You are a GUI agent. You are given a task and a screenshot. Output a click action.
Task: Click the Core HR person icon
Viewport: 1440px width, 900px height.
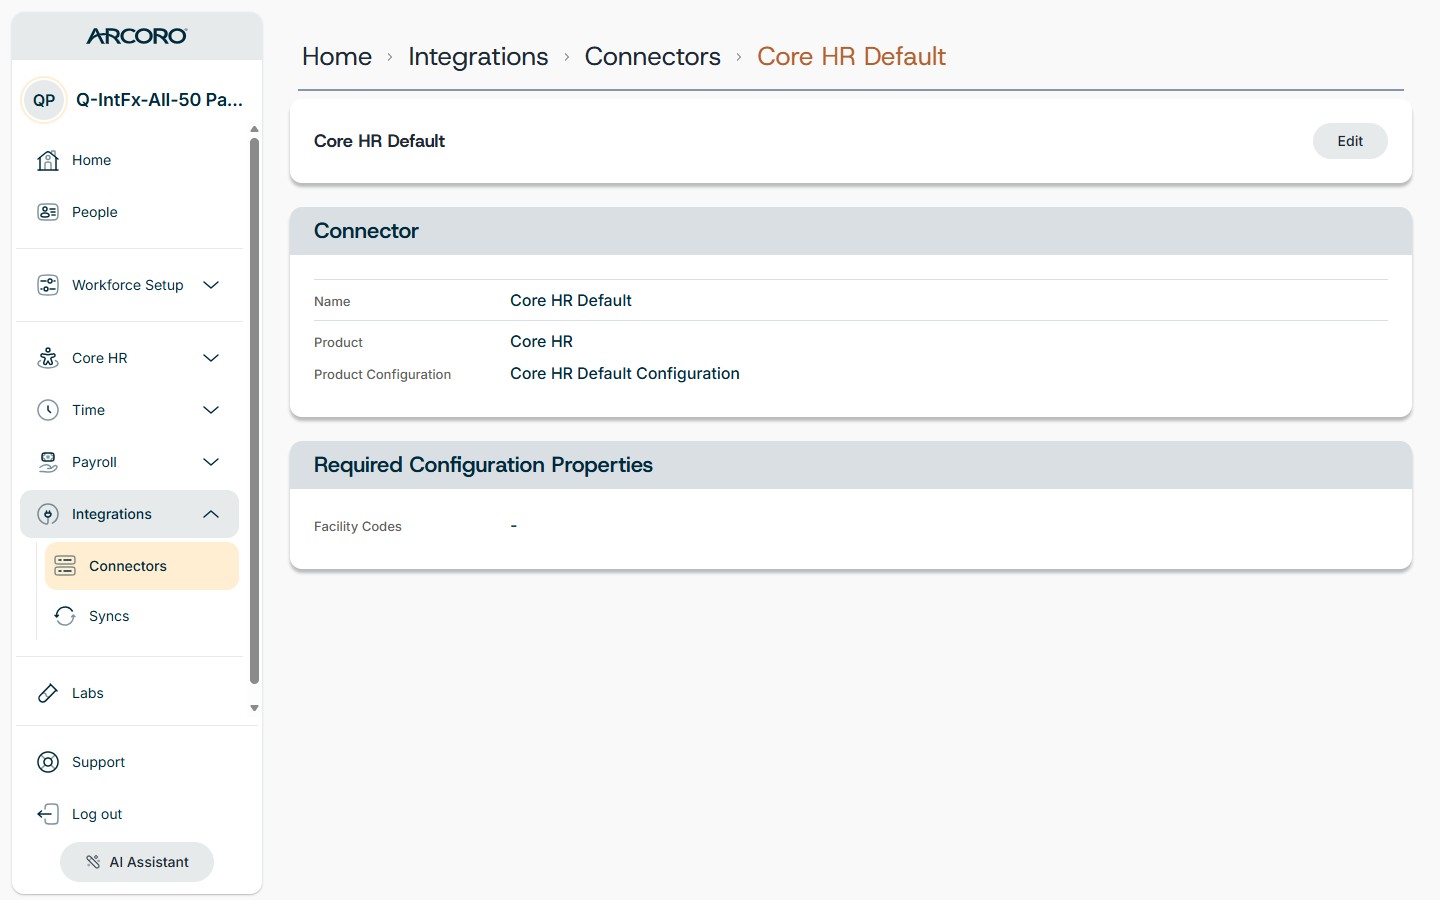(x=48, y=358)
